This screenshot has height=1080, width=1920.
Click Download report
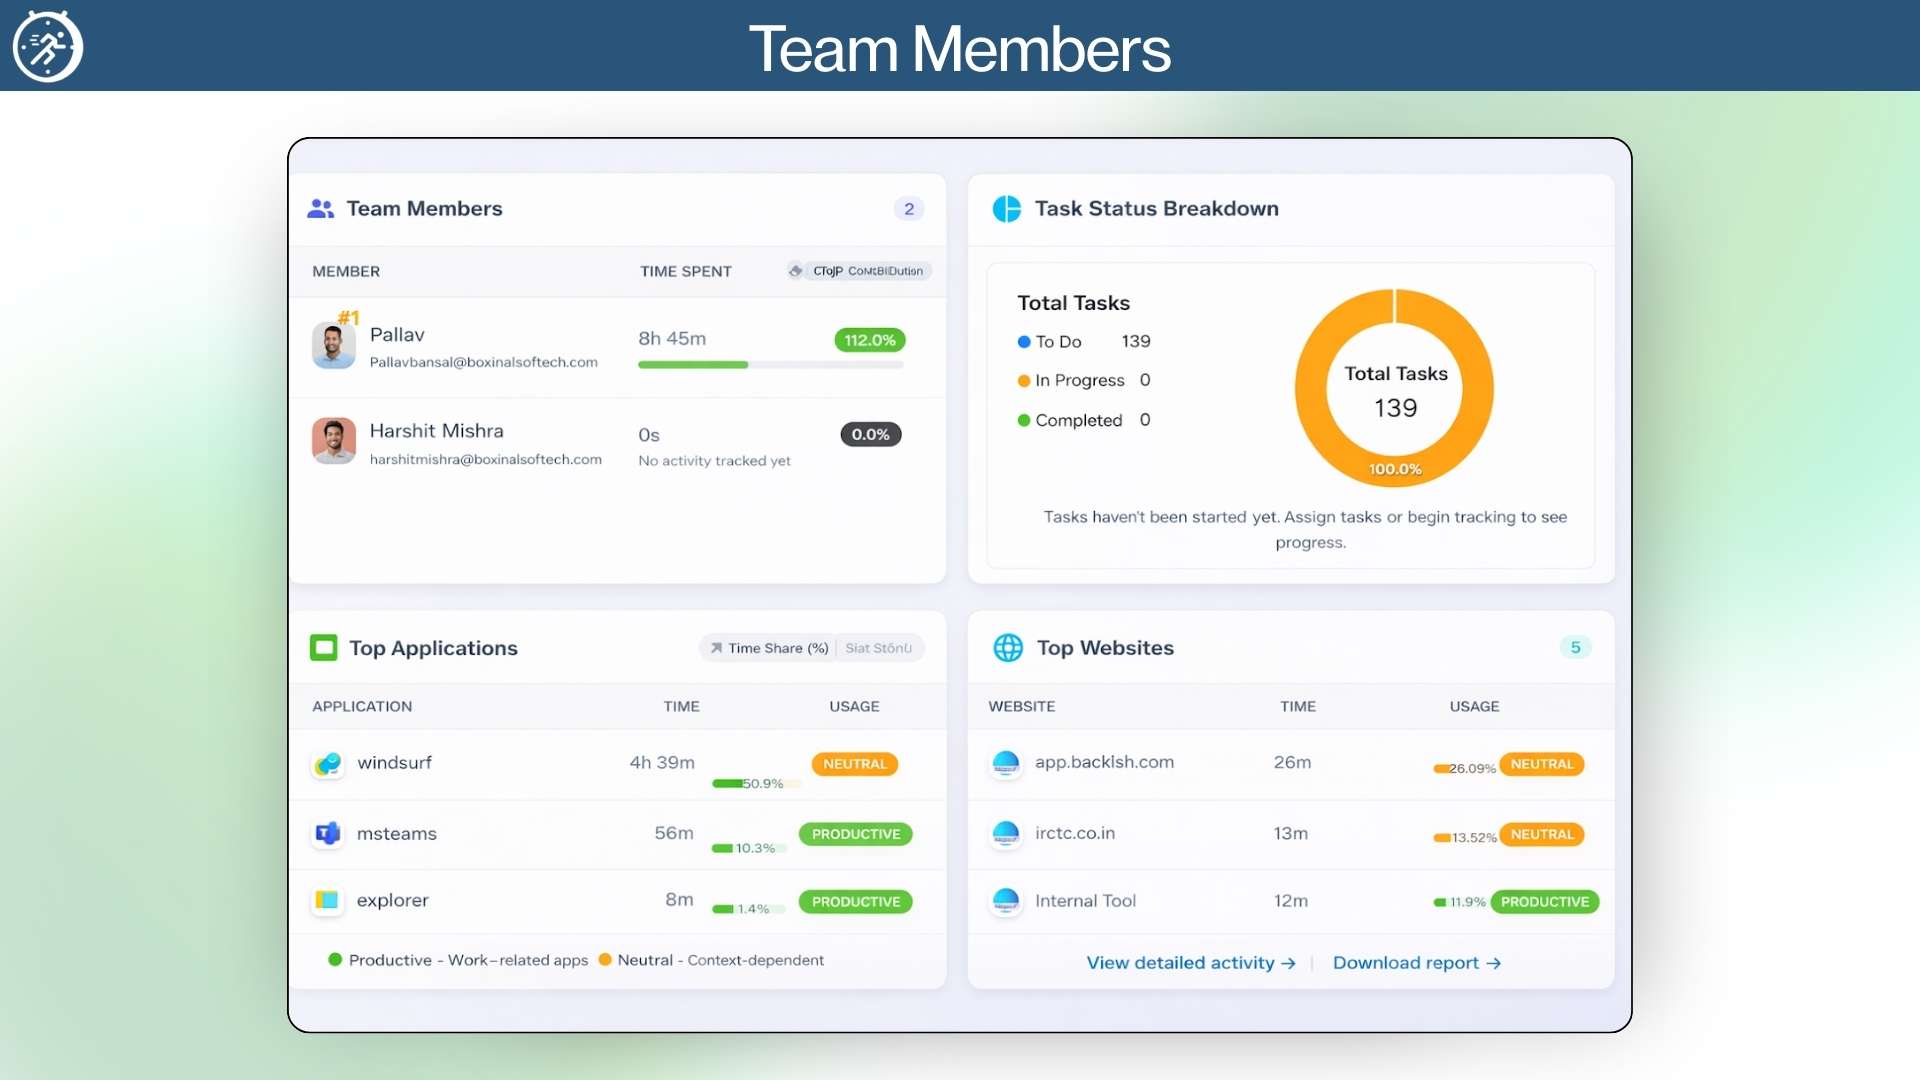tap(1416, 962)
